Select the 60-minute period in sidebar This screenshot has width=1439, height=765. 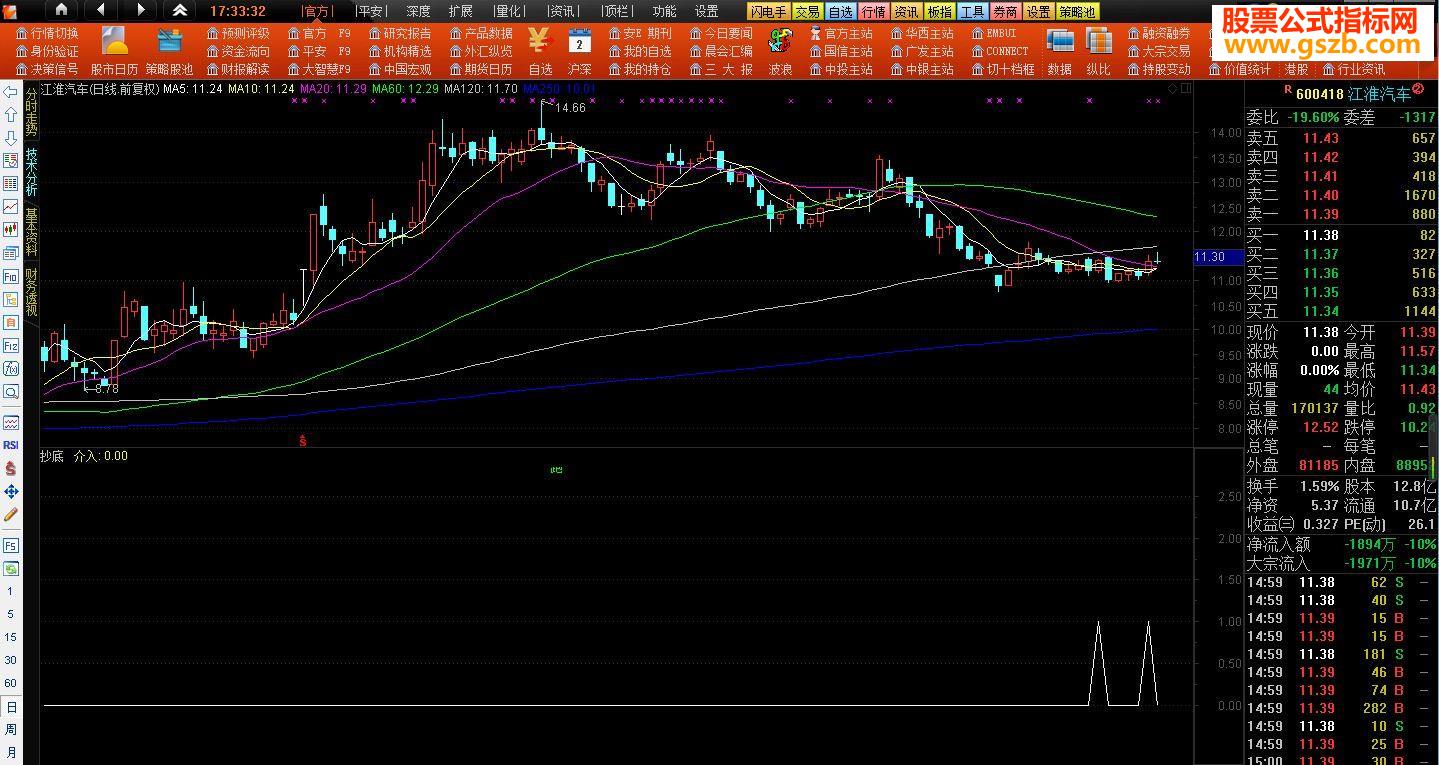(x=11, y=683)
